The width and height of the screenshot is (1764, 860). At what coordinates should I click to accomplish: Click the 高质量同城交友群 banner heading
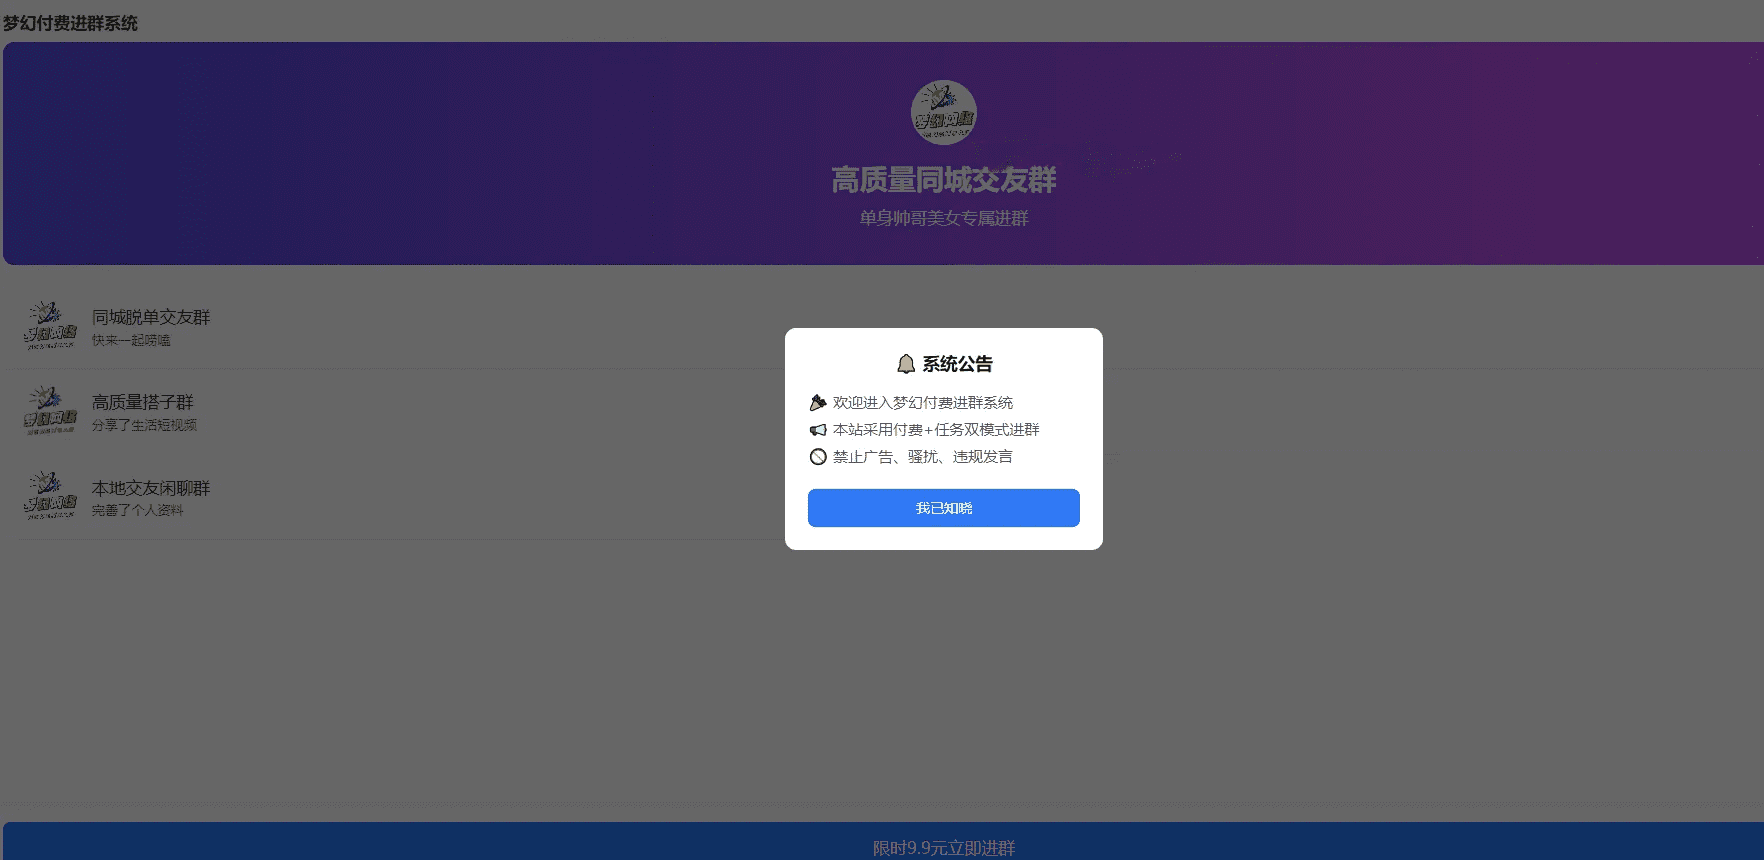click(943, 180)
